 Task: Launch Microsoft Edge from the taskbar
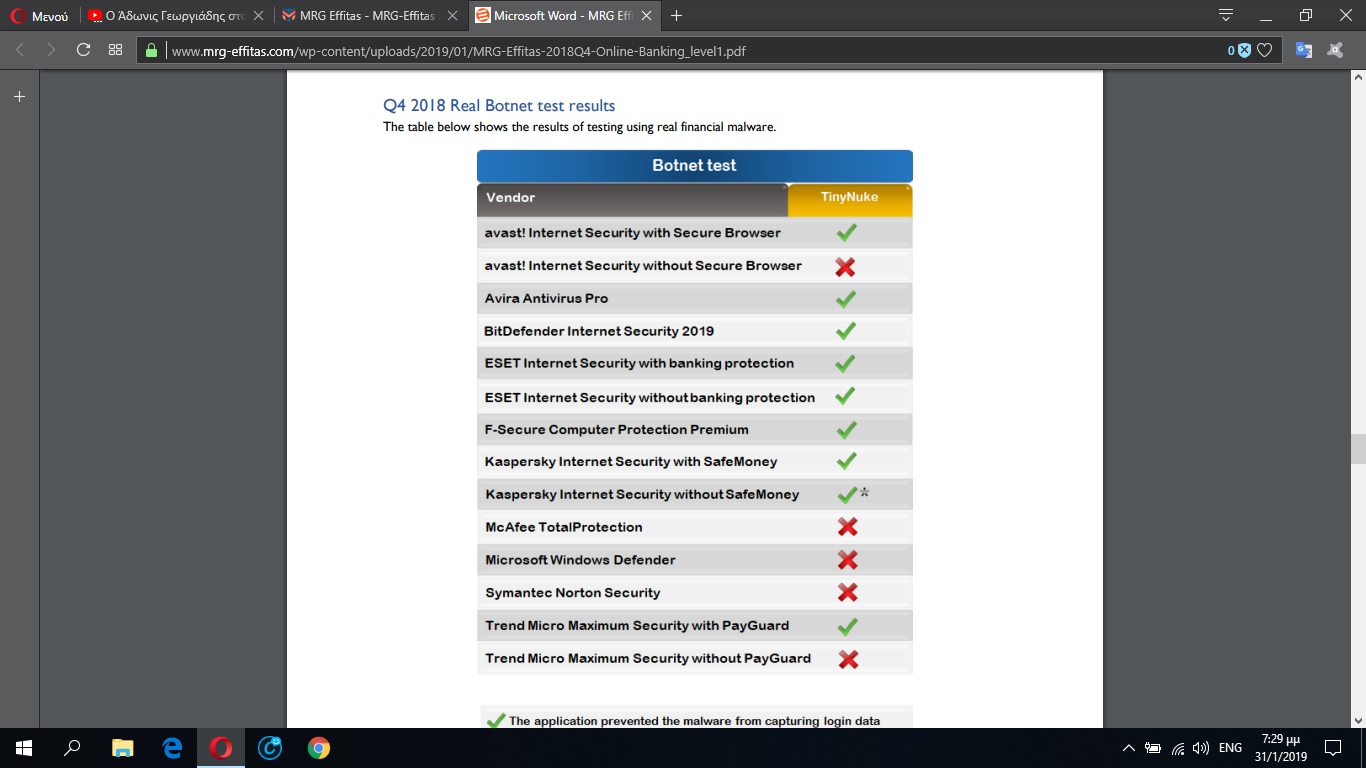pos(172,748)
